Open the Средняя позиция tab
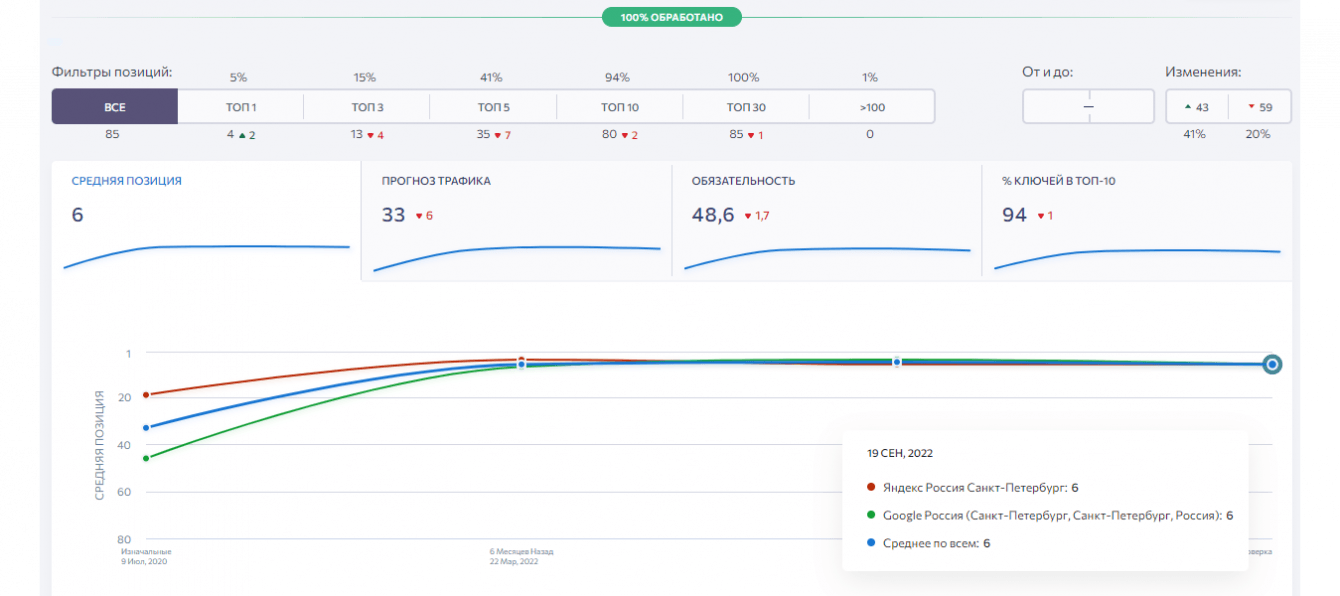 pyautogui.click(x=206, y=220)
